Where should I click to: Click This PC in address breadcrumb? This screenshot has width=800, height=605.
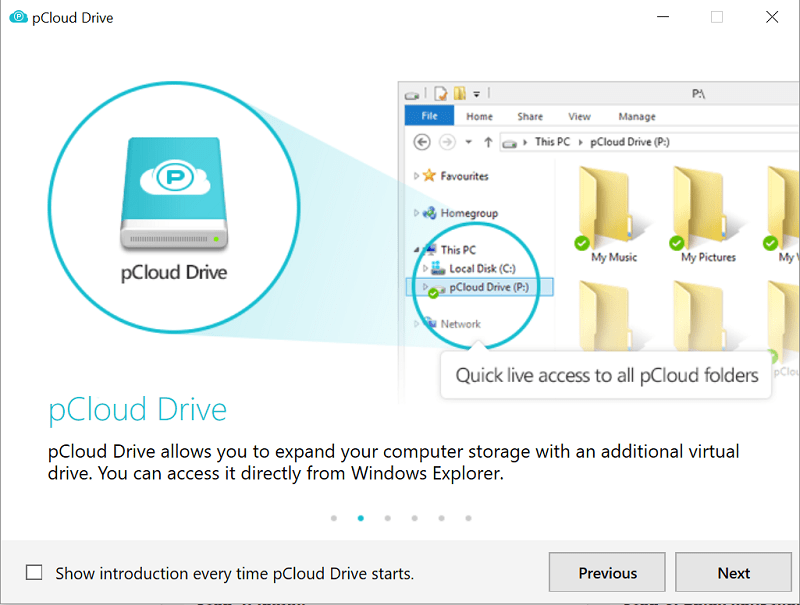552,142
